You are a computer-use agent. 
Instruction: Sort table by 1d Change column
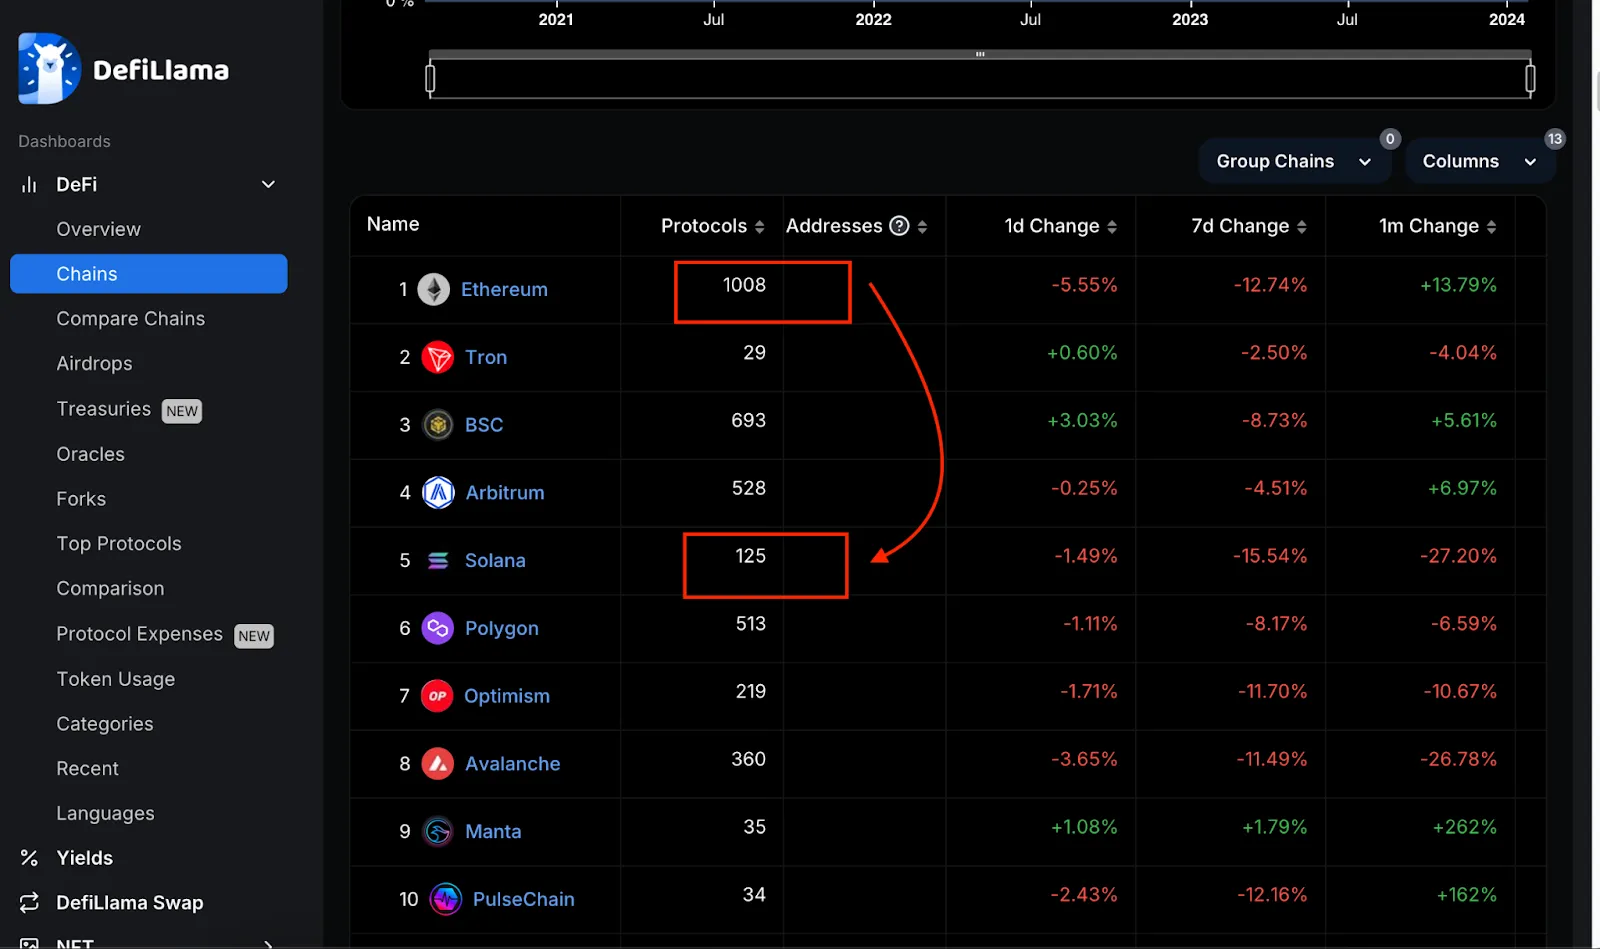[1059, 226]
